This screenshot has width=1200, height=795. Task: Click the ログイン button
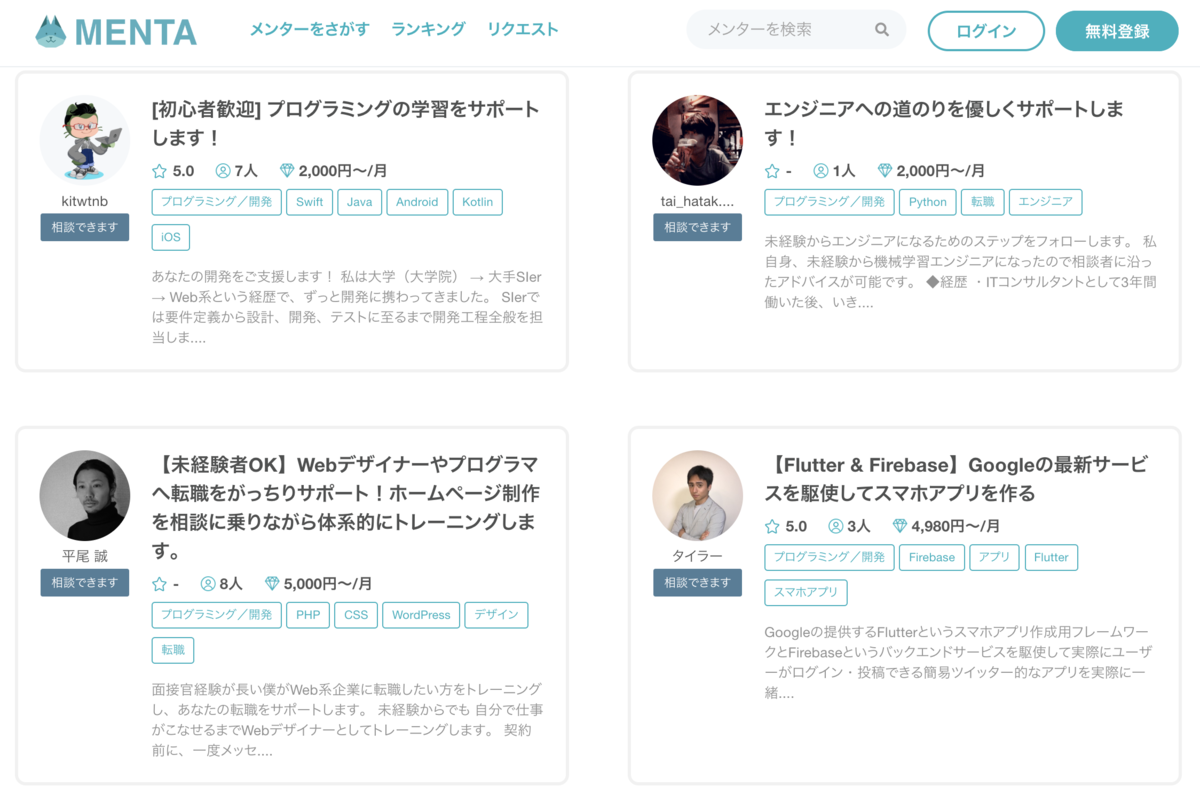[x=985, y=31]
